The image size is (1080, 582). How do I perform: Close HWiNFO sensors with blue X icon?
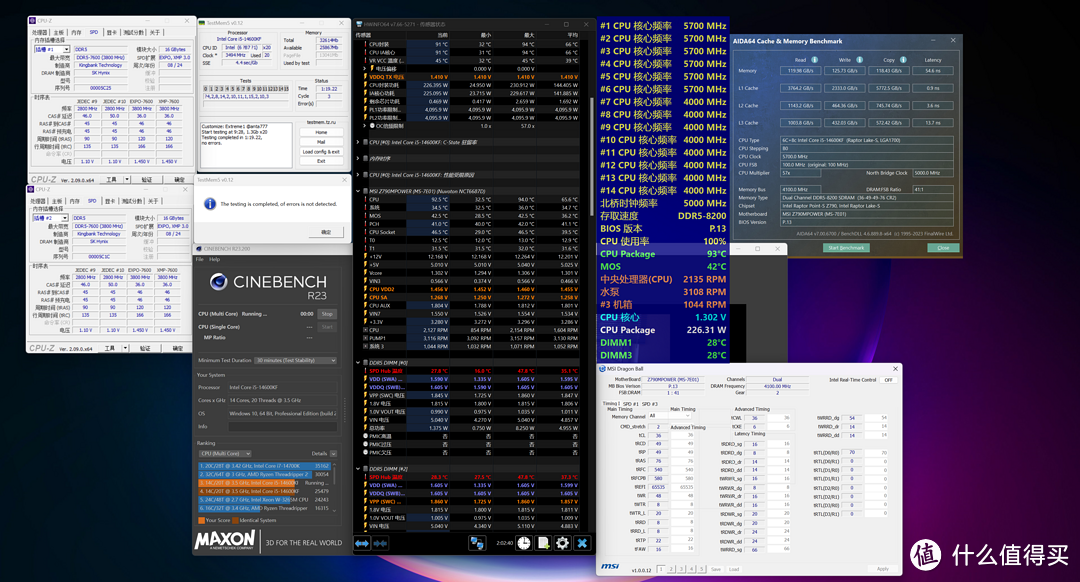(582, 543)
